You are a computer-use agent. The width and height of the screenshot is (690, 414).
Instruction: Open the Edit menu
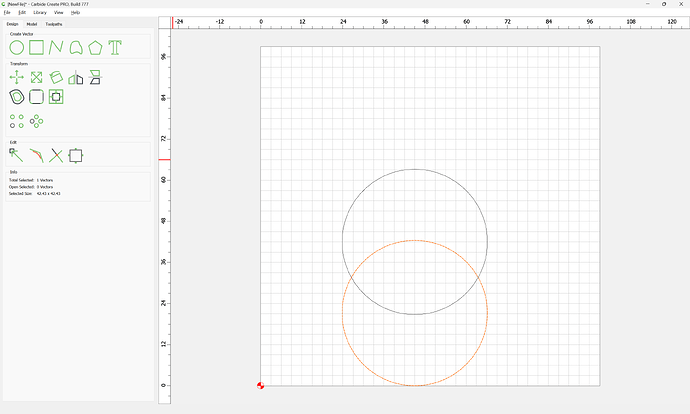tap(22, 13)
